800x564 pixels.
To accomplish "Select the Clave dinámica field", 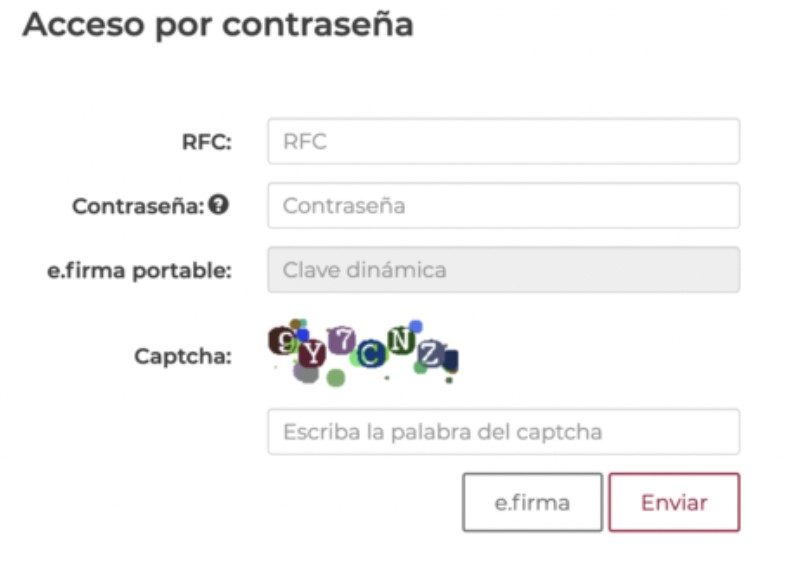I will coord(503,270).
